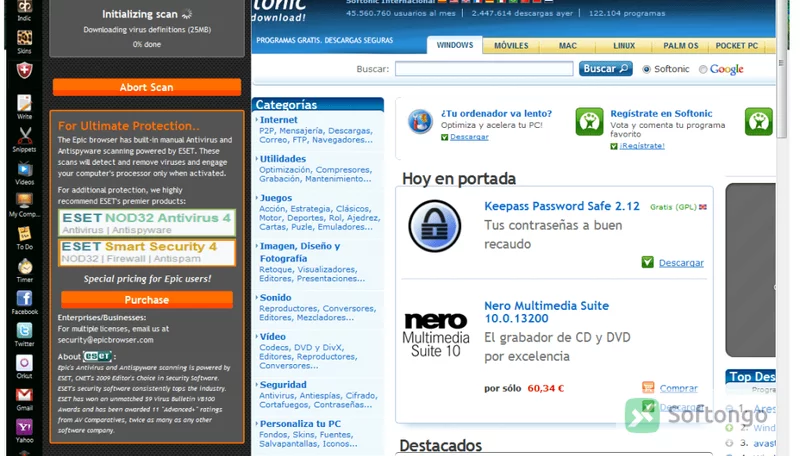The image size is (800, 456).
Task: Open the Internet category link
Action: (x=279, y=119)
